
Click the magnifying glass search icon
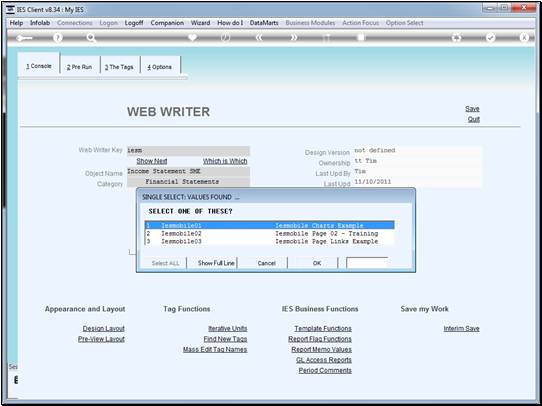(x=91, y=38)
